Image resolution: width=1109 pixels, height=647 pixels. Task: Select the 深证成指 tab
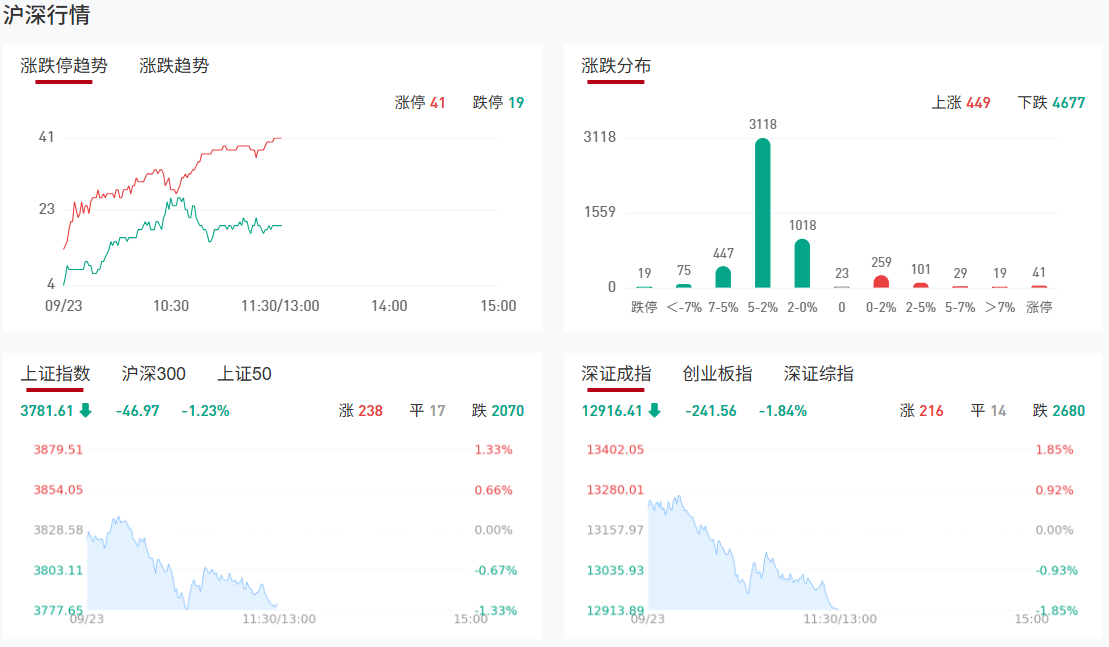click(616, 374)
